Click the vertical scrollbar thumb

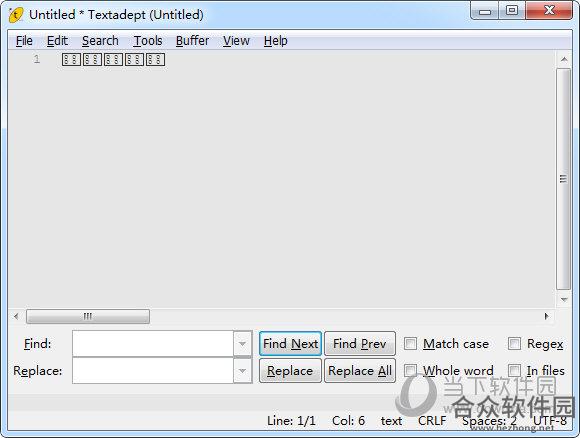(x=564, y=179)
